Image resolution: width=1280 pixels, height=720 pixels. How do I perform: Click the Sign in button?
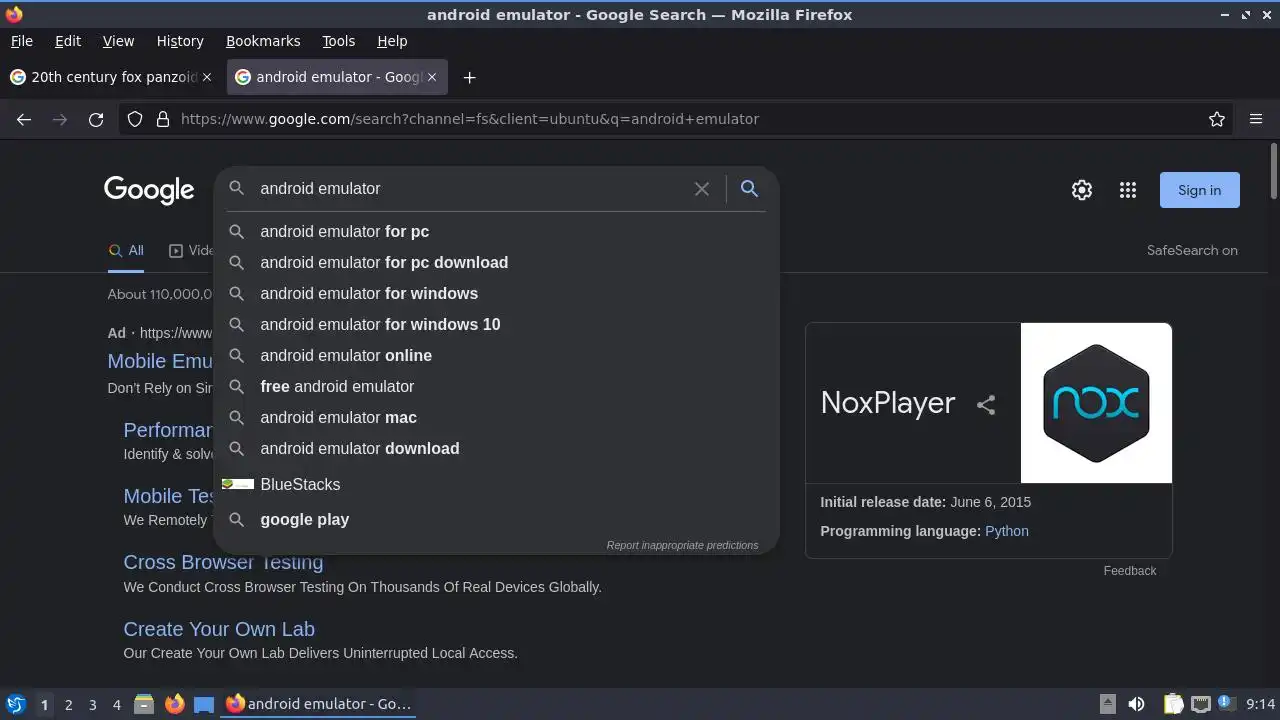[x=1199, y=190]
